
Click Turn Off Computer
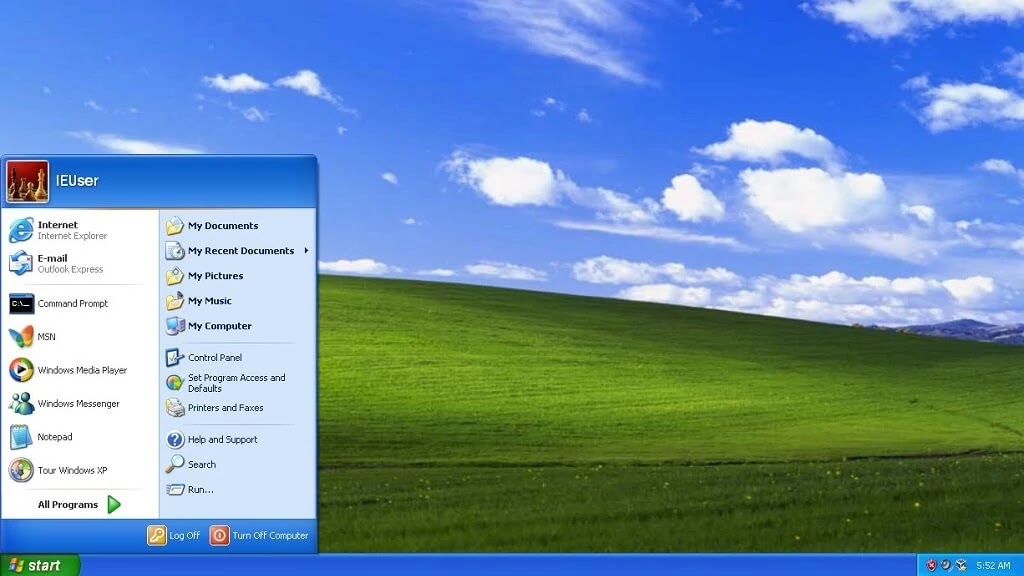point(260,535)
